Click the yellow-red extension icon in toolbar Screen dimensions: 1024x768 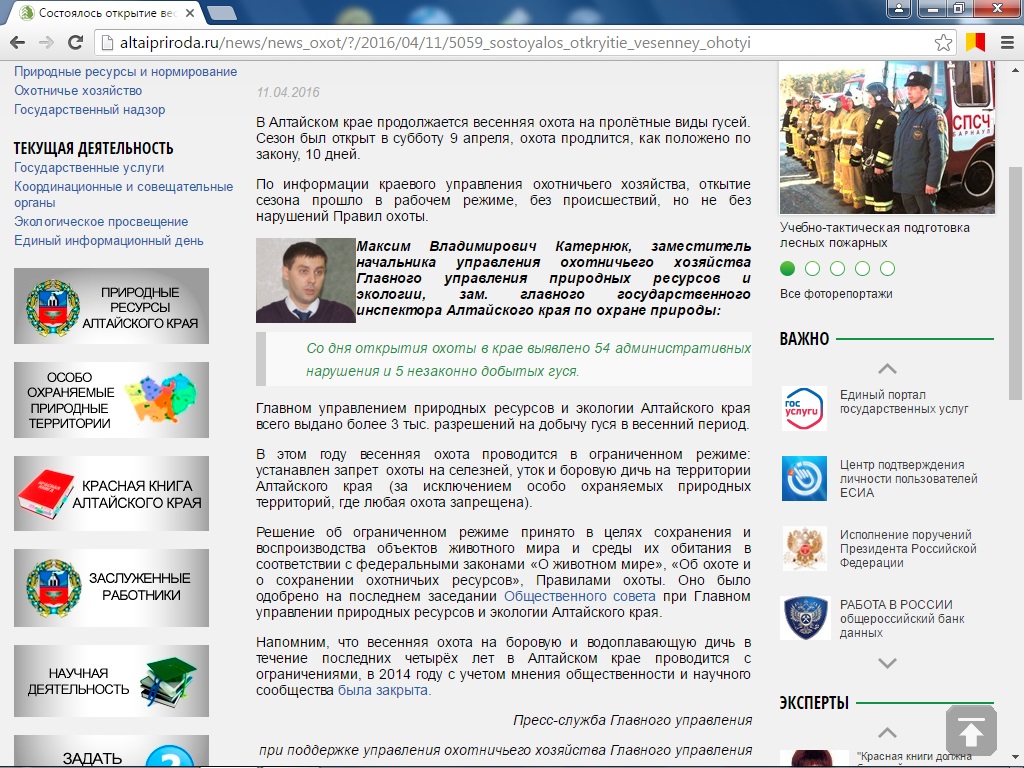click(x=974, y=43)
